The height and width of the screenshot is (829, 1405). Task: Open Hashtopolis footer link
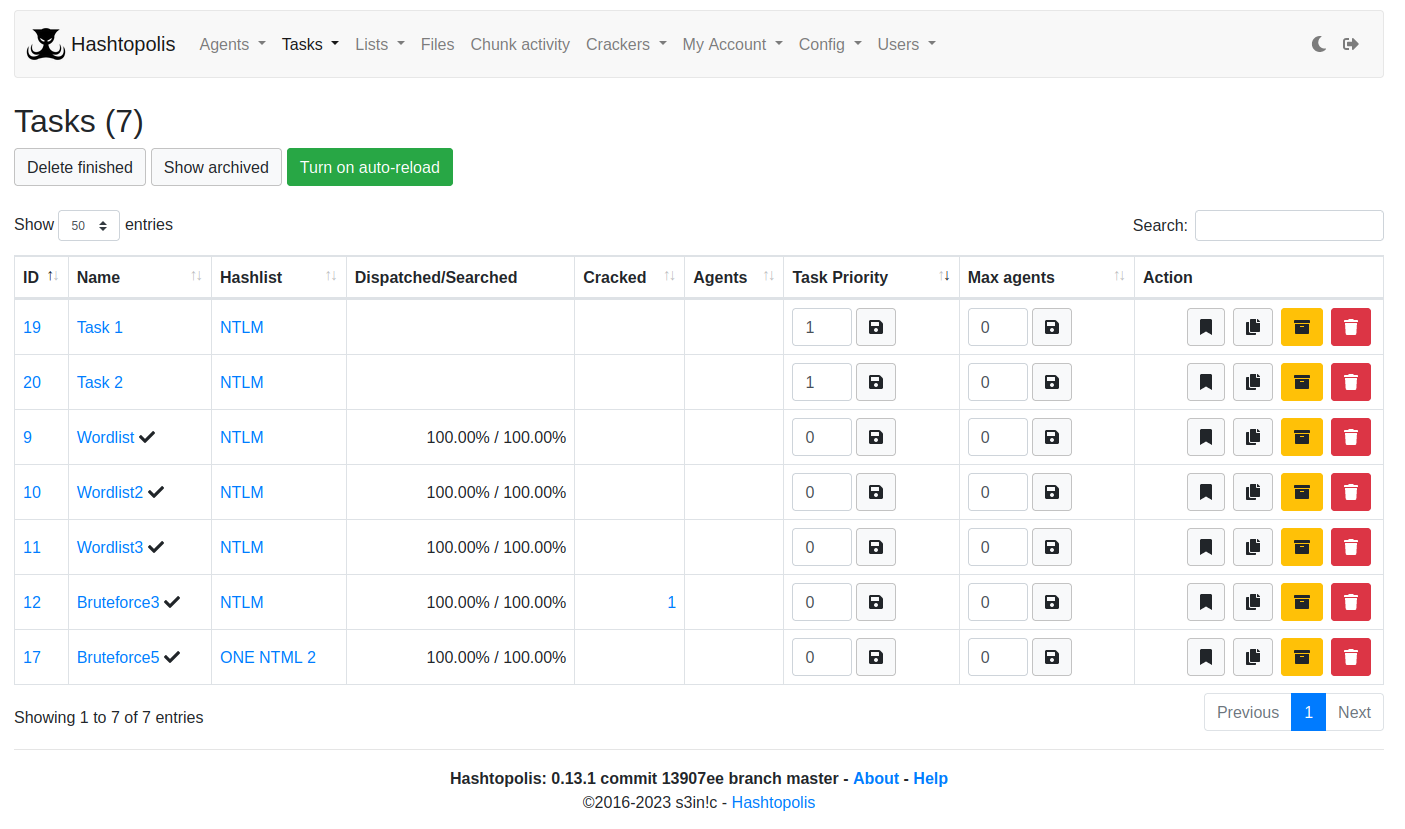(773, 802)
